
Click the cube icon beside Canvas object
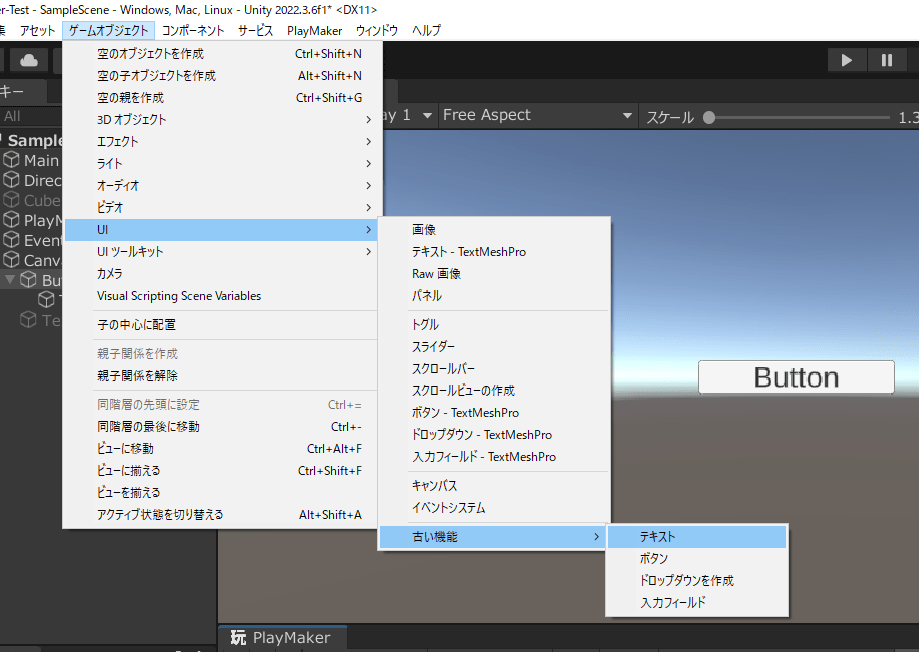[12, 260]
